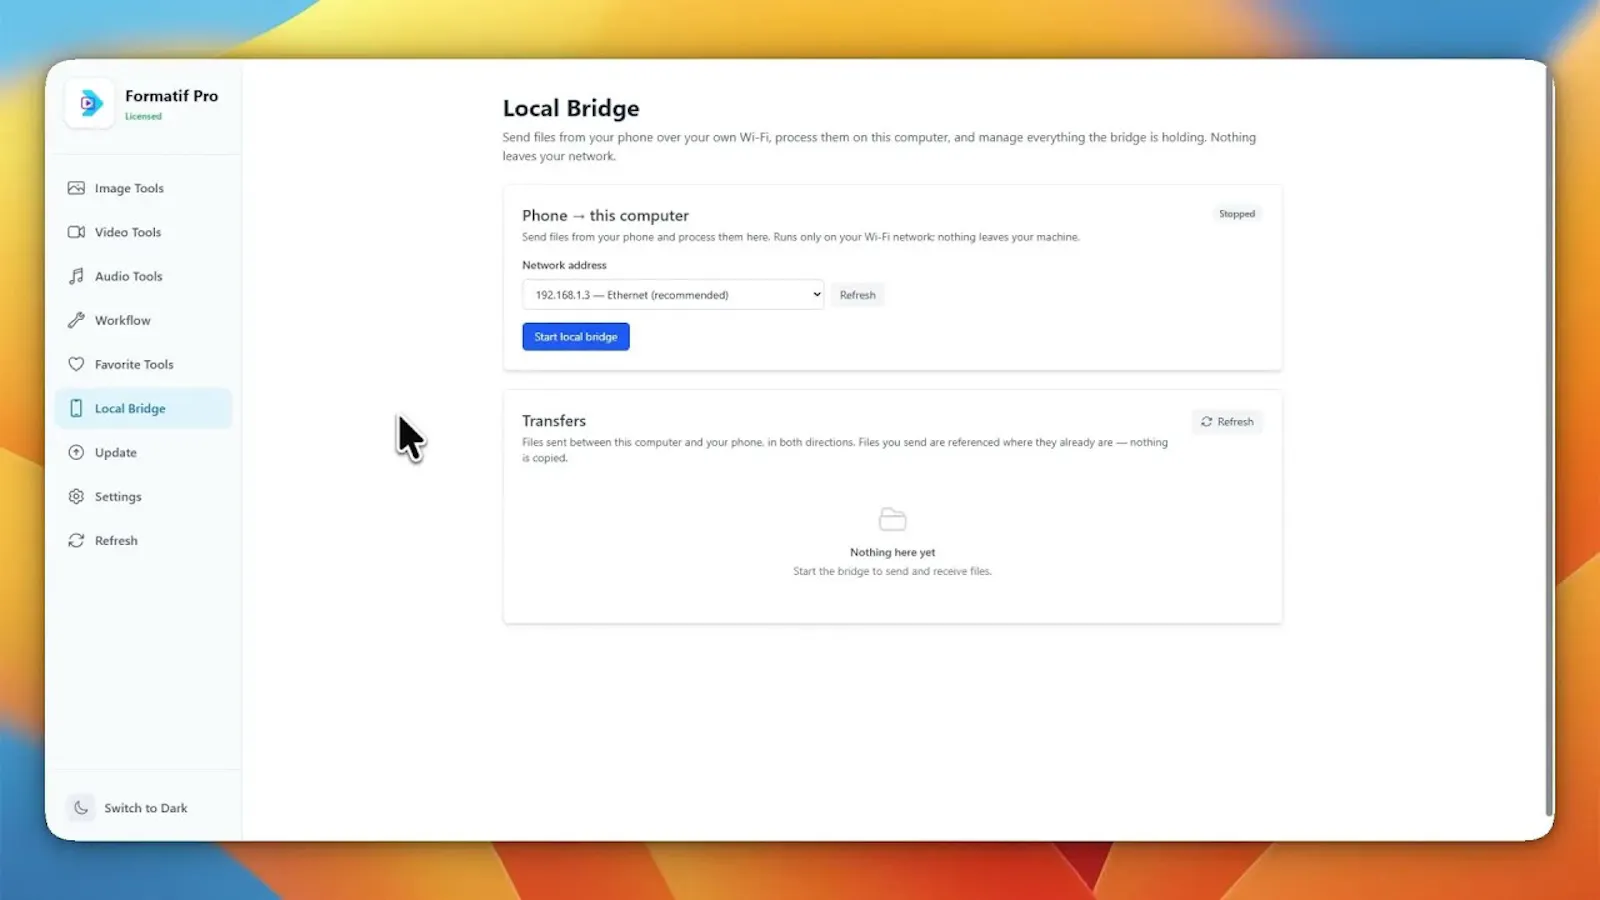Click the Audio Tools music note icon

(76, 276)
